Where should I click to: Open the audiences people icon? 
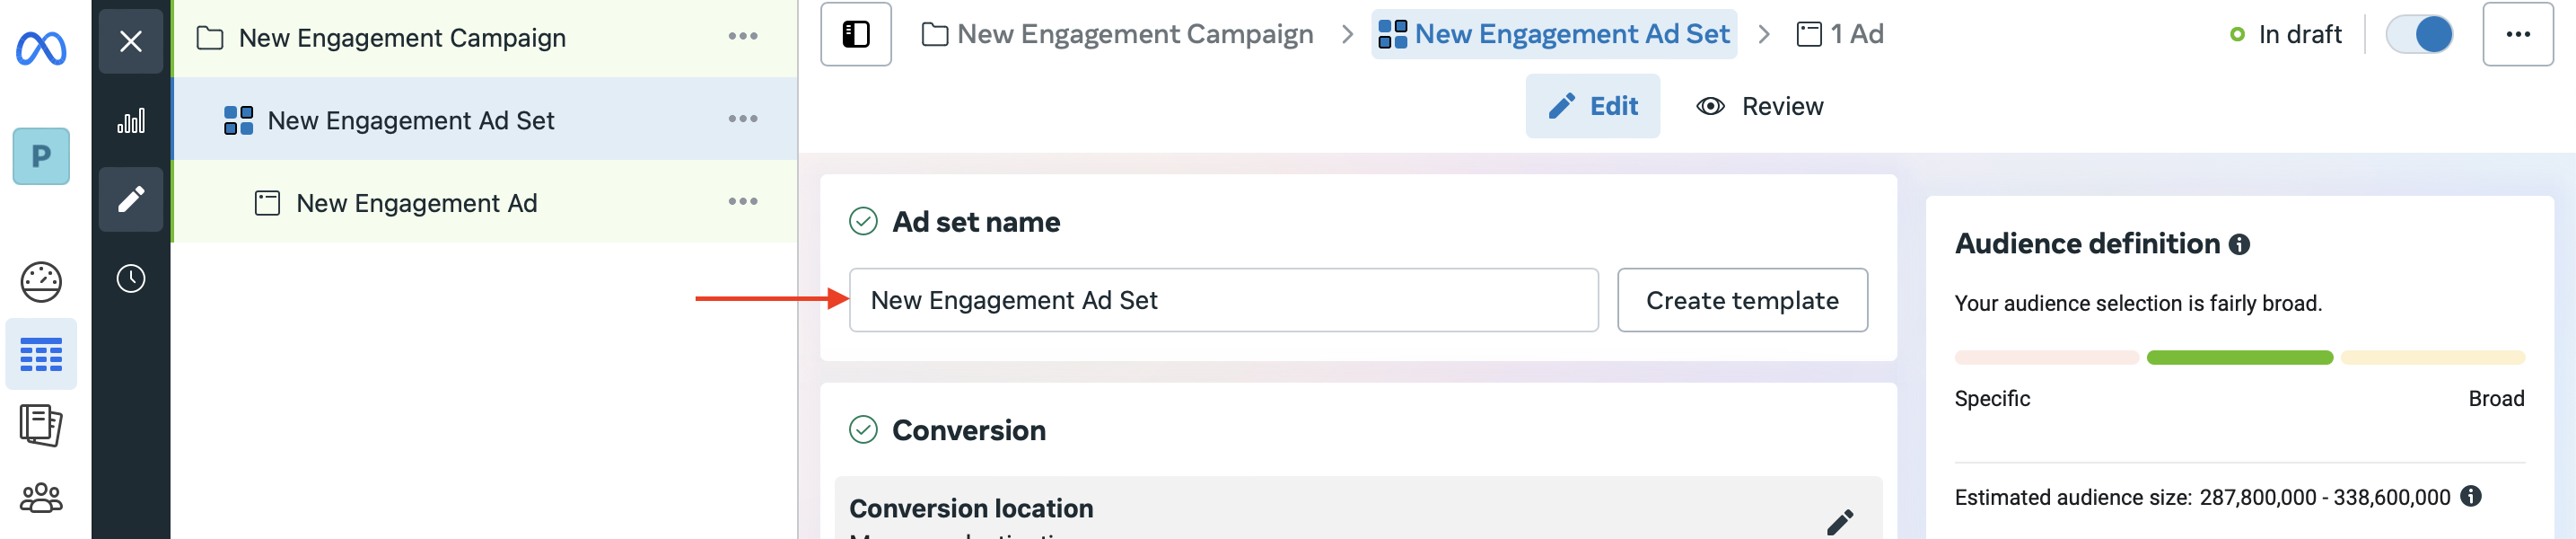41,497
